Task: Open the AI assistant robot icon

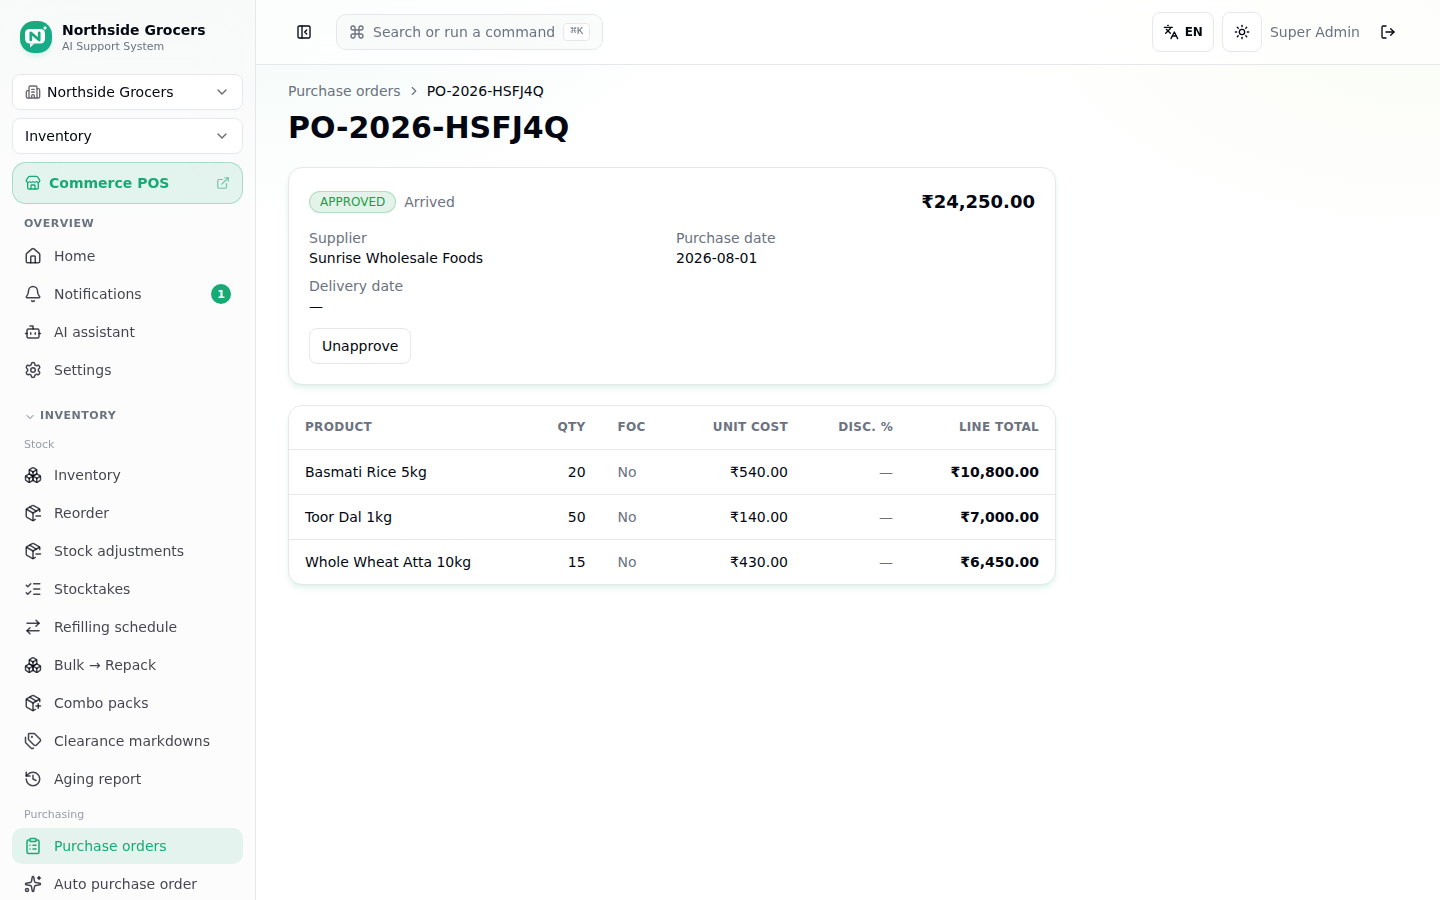Action: click(x=33, y=332)
